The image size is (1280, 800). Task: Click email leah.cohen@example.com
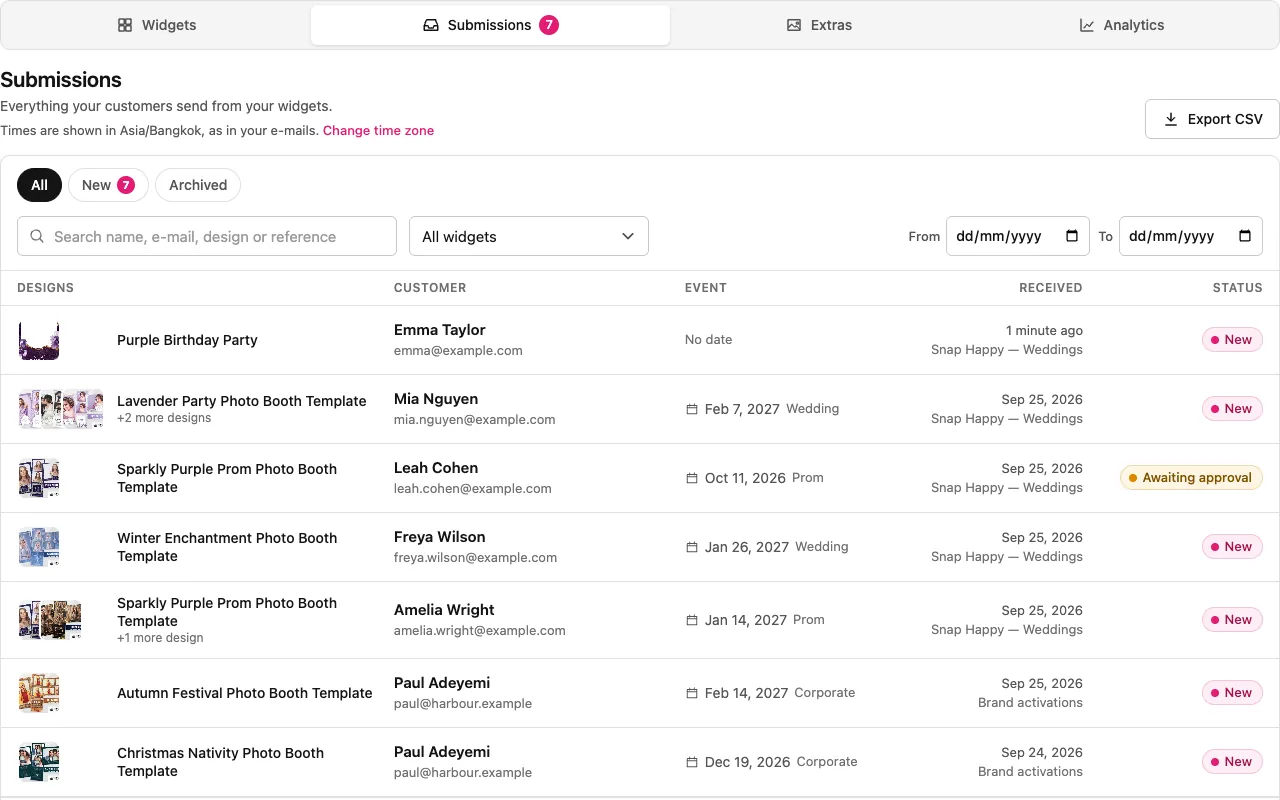pos(473,489)
